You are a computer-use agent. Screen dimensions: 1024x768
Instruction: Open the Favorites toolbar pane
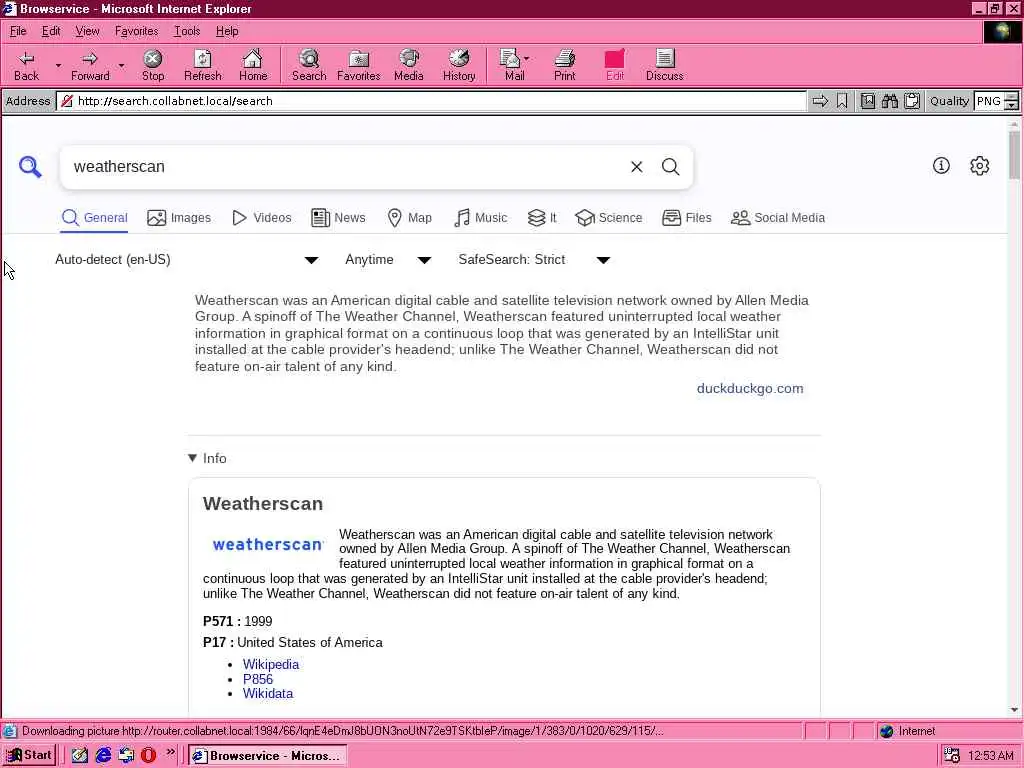pos(359,65)
